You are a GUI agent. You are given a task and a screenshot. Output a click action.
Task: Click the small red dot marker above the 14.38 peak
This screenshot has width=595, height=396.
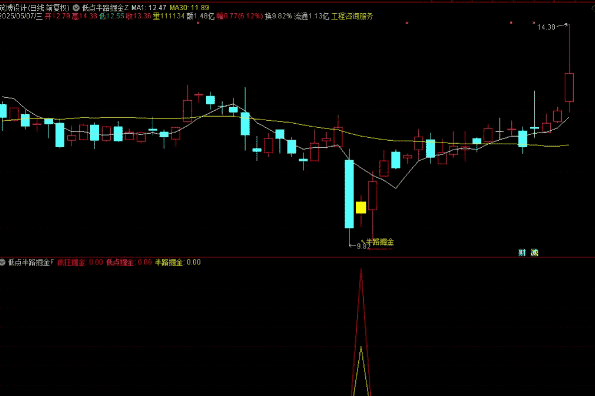534,23
